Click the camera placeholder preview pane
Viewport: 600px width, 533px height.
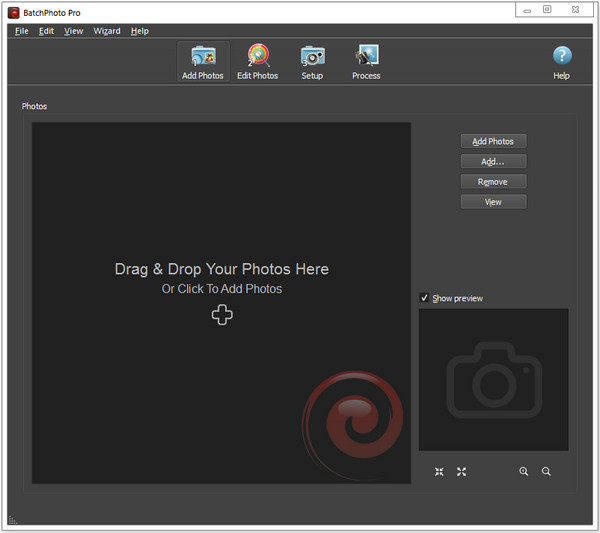point(493,380)
